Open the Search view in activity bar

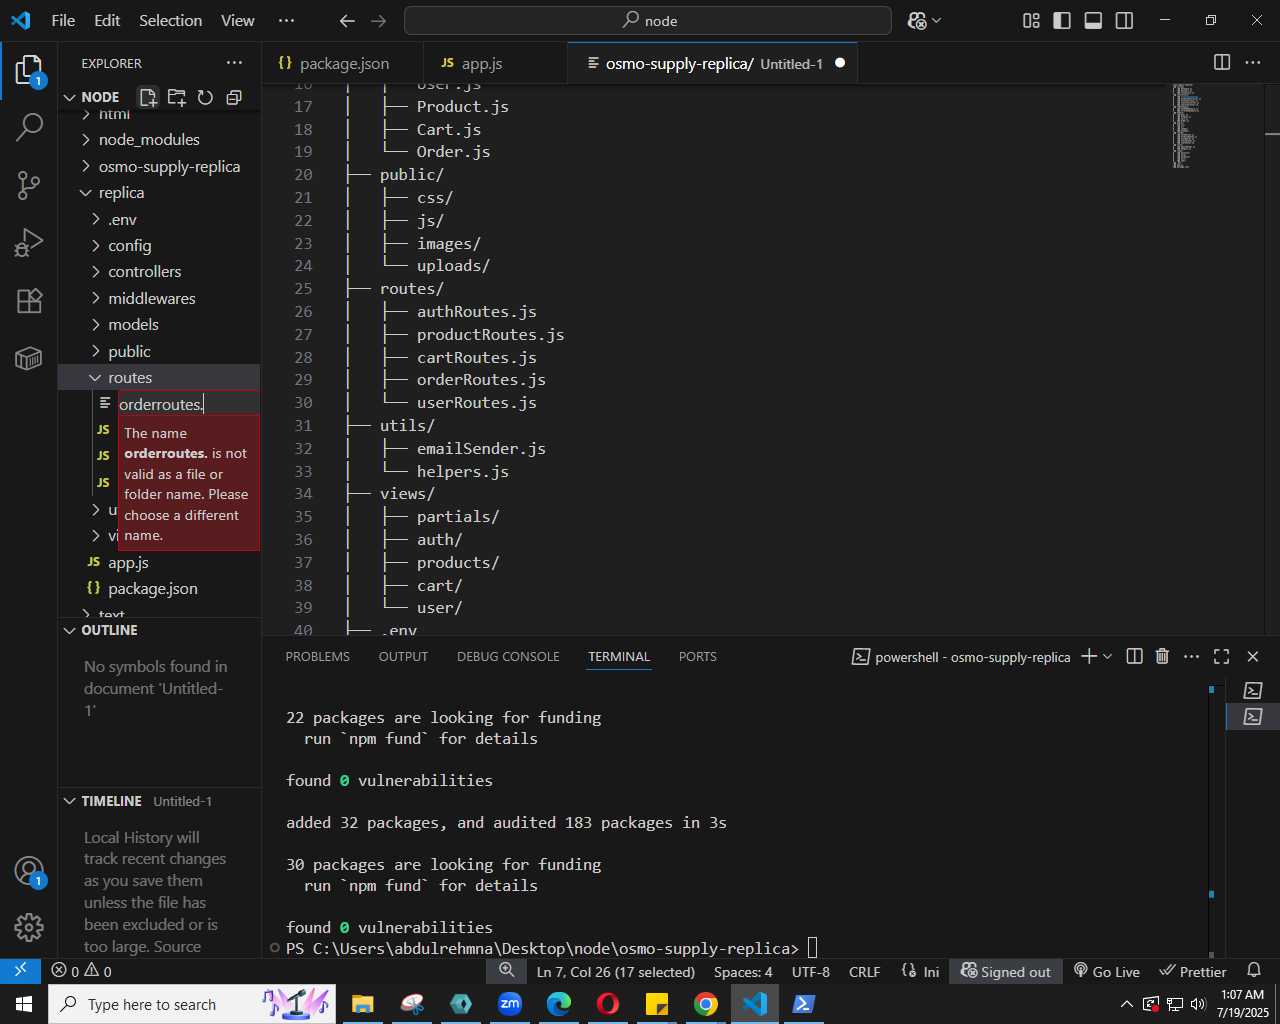click(29, 127)
